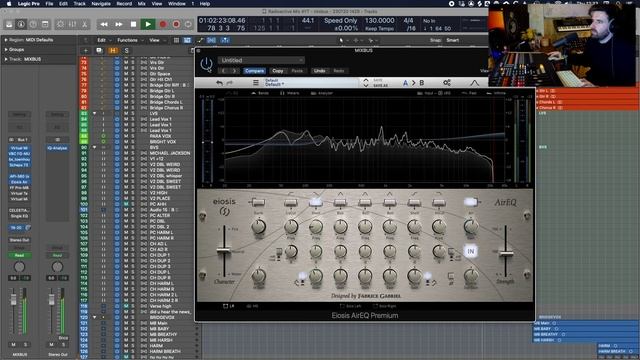Open the Untitled preset dropdown in plugin
640x360 pixels.
[x=261, y=60]
